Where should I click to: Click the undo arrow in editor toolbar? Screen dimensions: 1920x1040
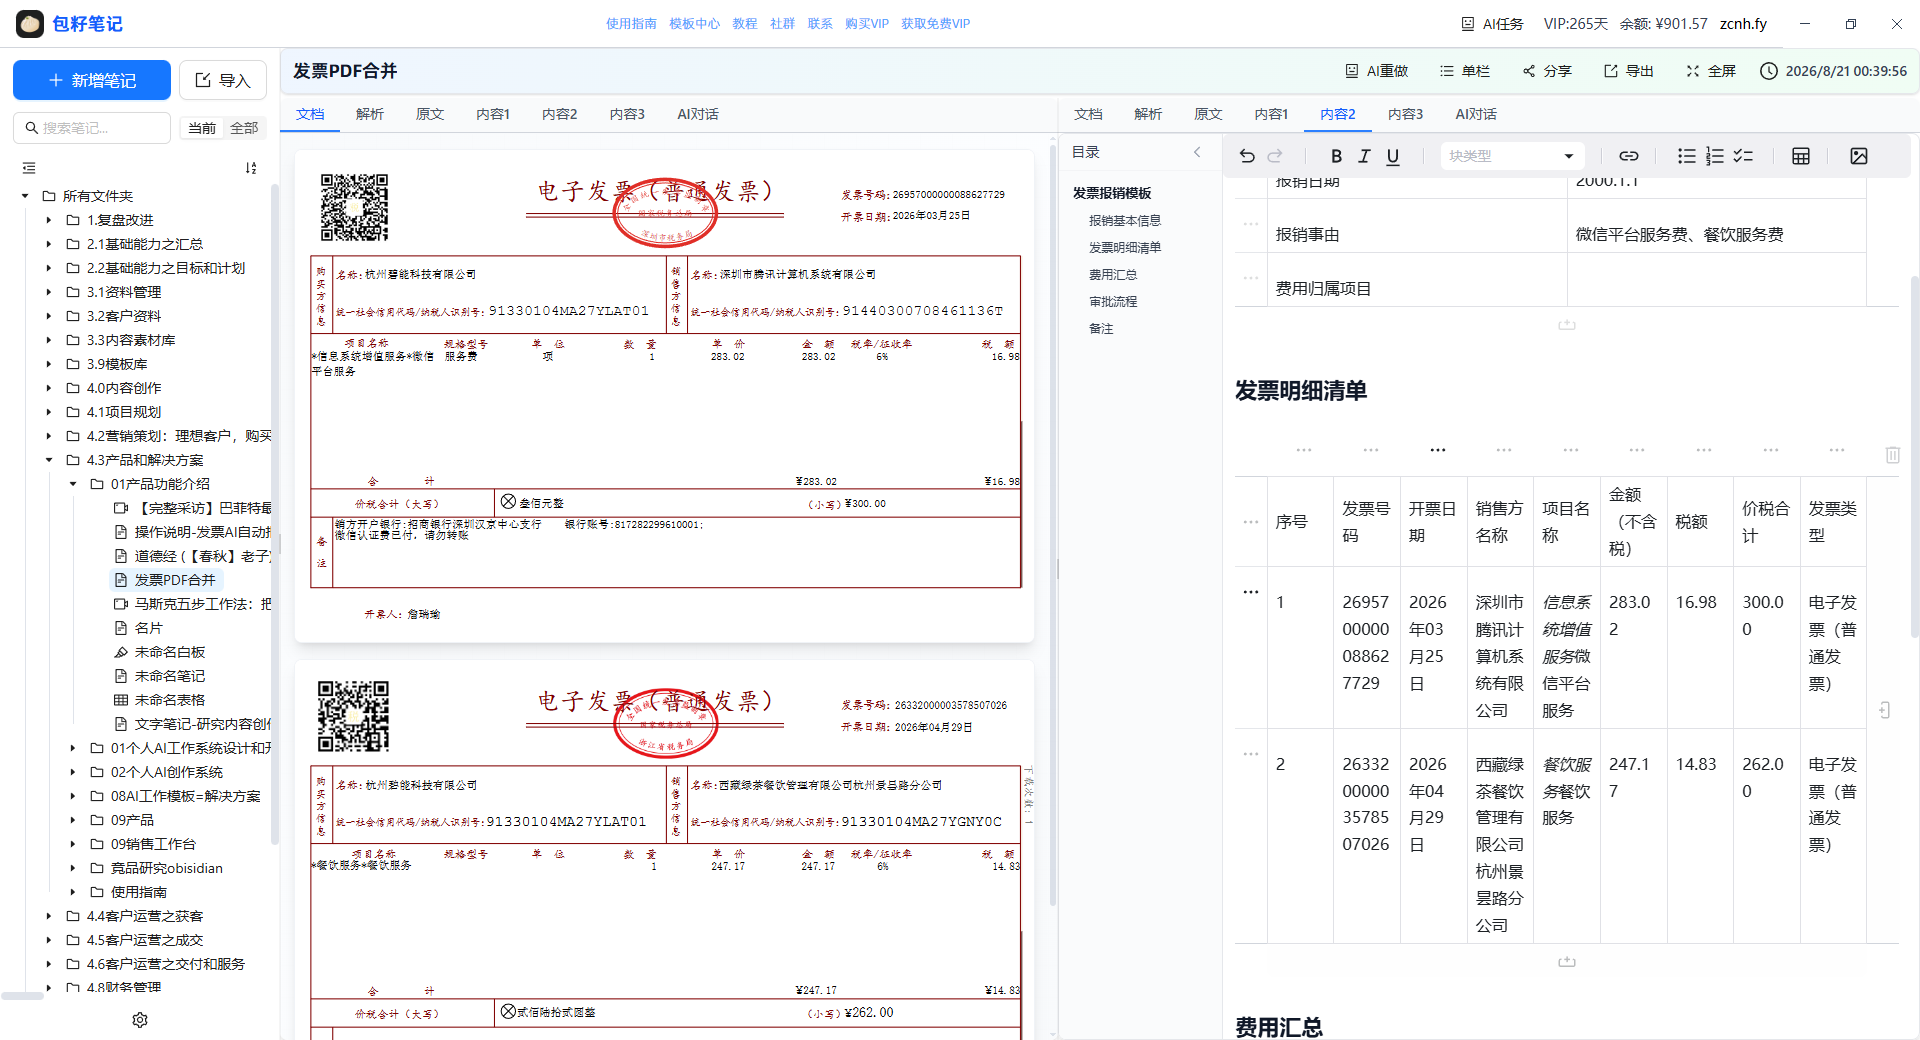(x=1247, y=156)
